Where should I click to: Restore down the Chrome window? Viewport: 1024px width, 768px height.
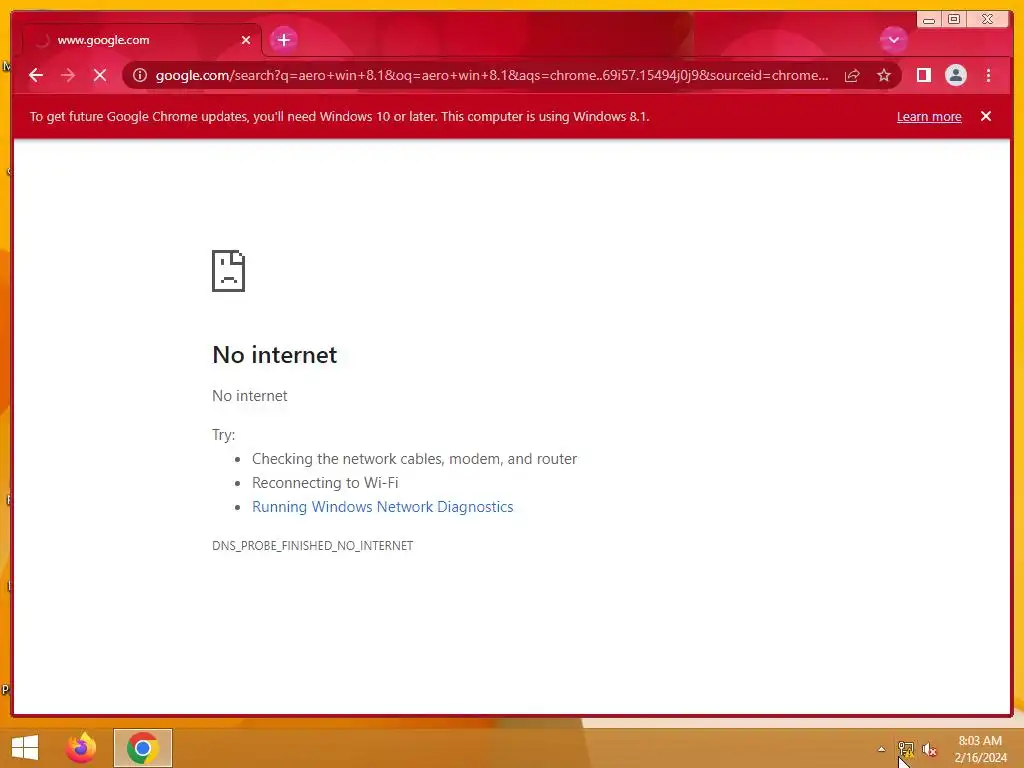pyautogui.click(x=953, y=20)
